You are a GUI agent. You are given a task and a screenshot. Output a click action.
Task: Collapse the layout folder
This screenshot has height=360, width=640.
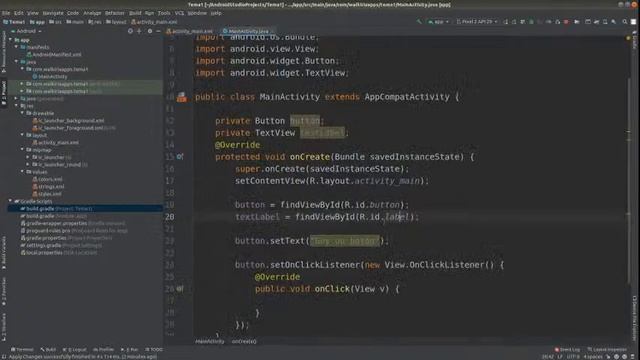coord(22,135)
